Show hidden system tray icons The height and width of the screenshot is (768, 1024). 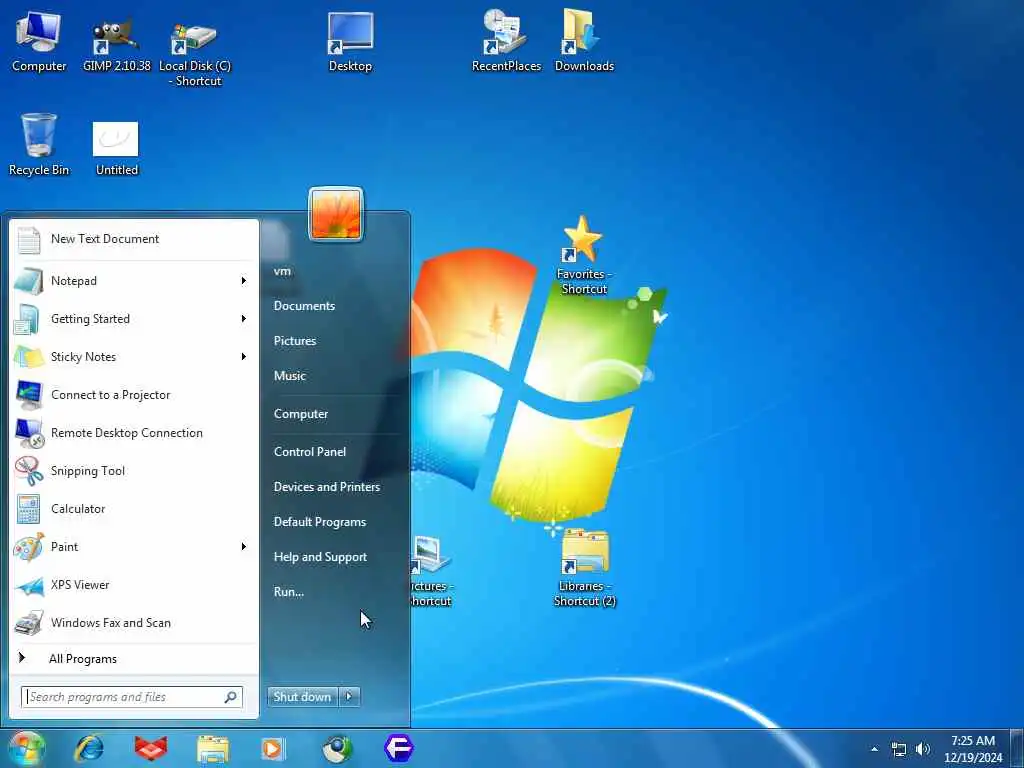pos(874,749)
